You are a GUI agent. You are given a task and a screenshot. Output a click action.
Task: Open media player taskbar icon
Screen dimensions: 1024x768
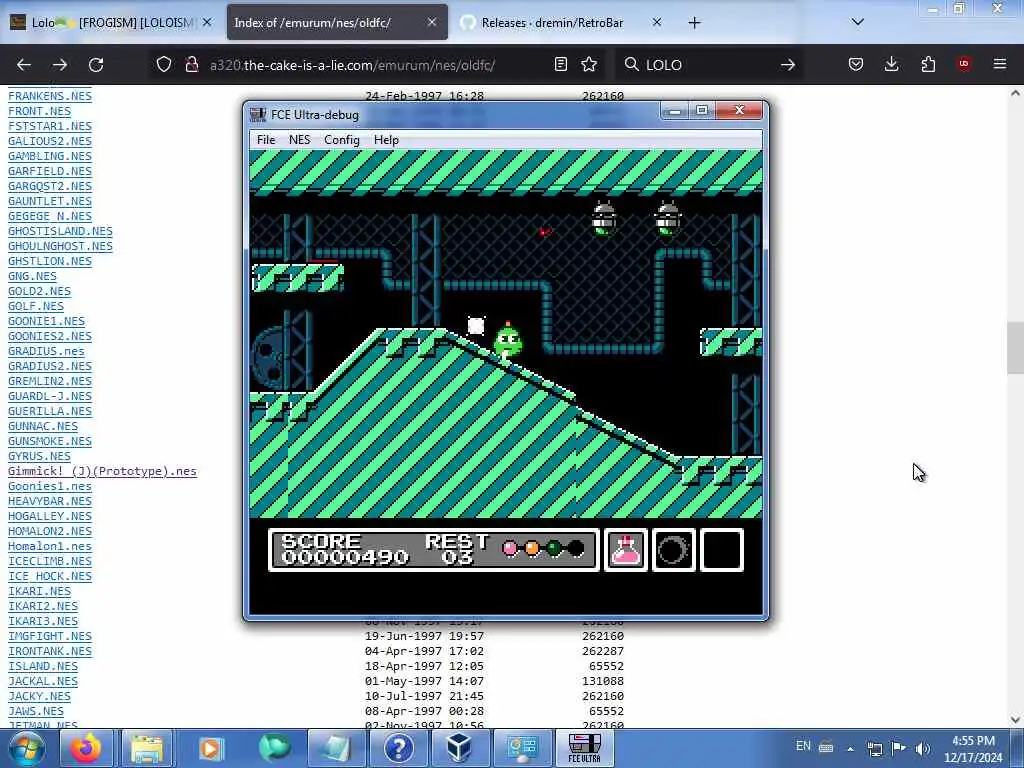coord(210,748)
